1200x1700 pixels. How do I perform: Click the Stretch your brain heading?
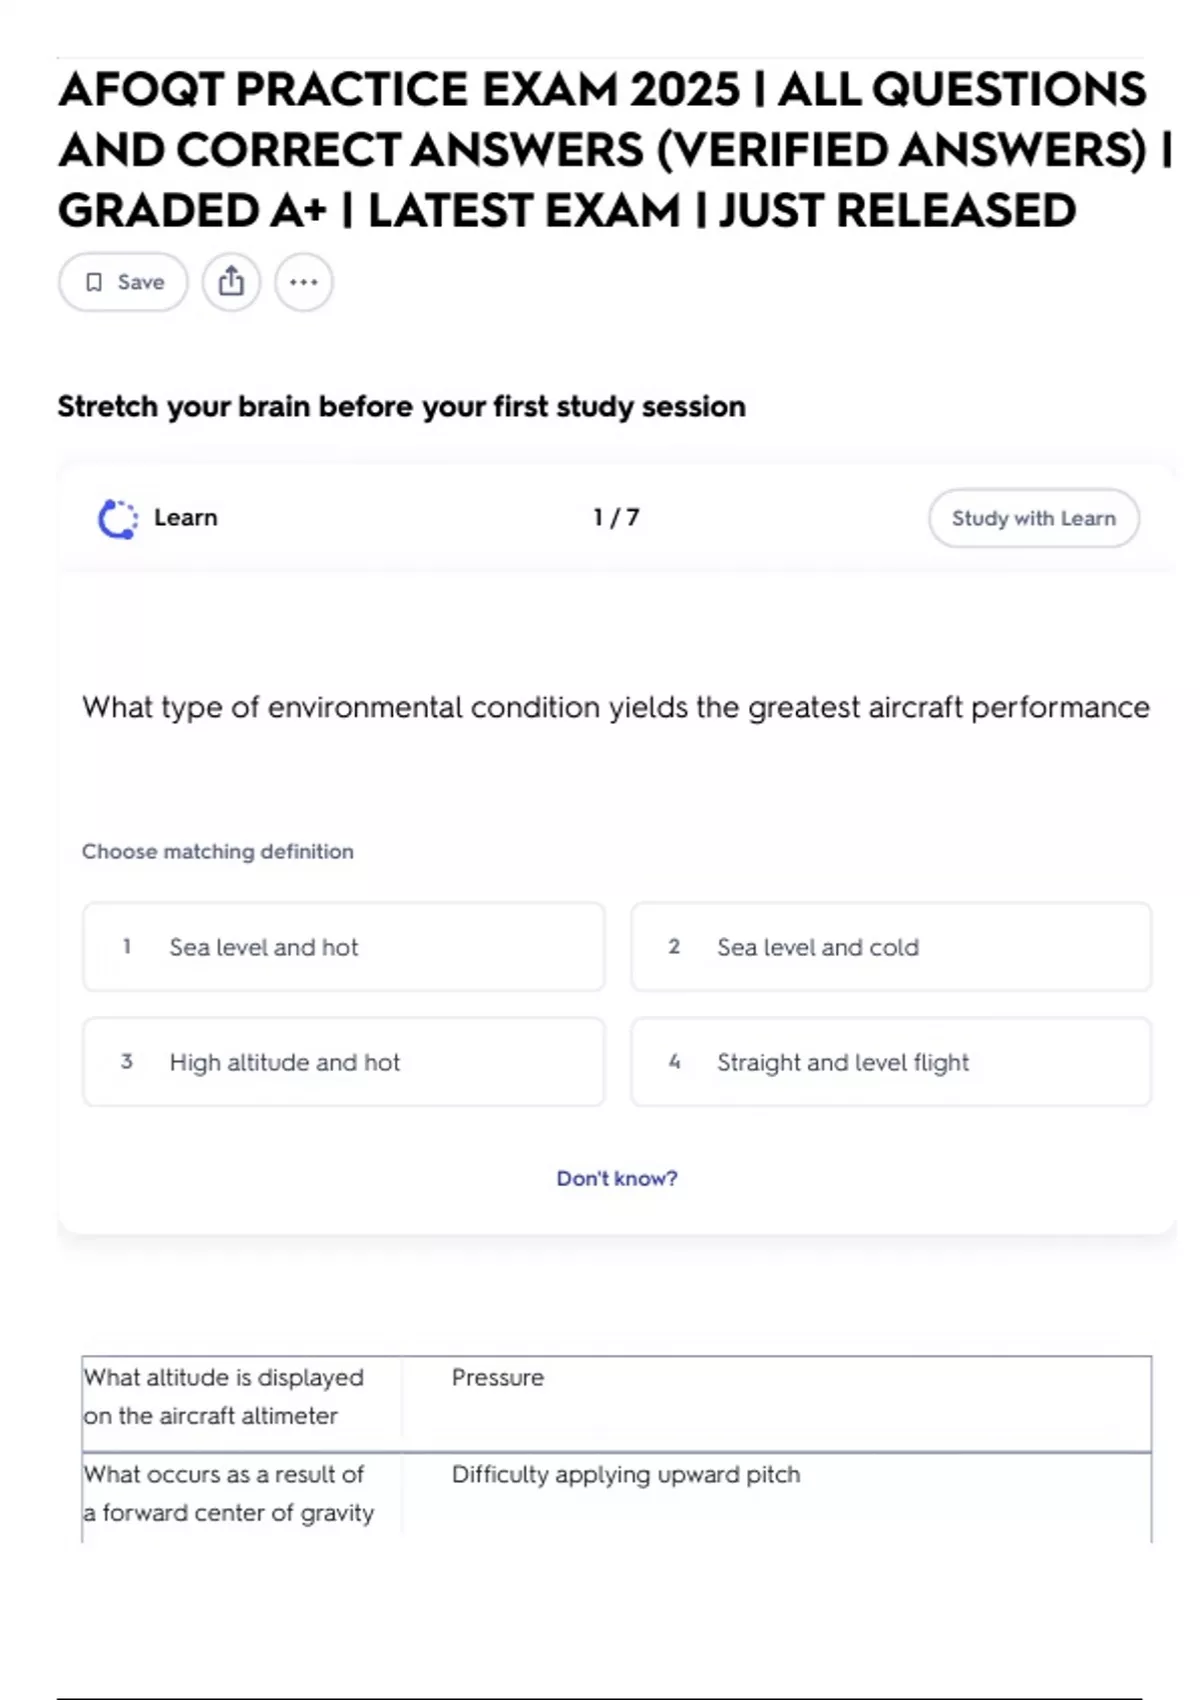401,407
